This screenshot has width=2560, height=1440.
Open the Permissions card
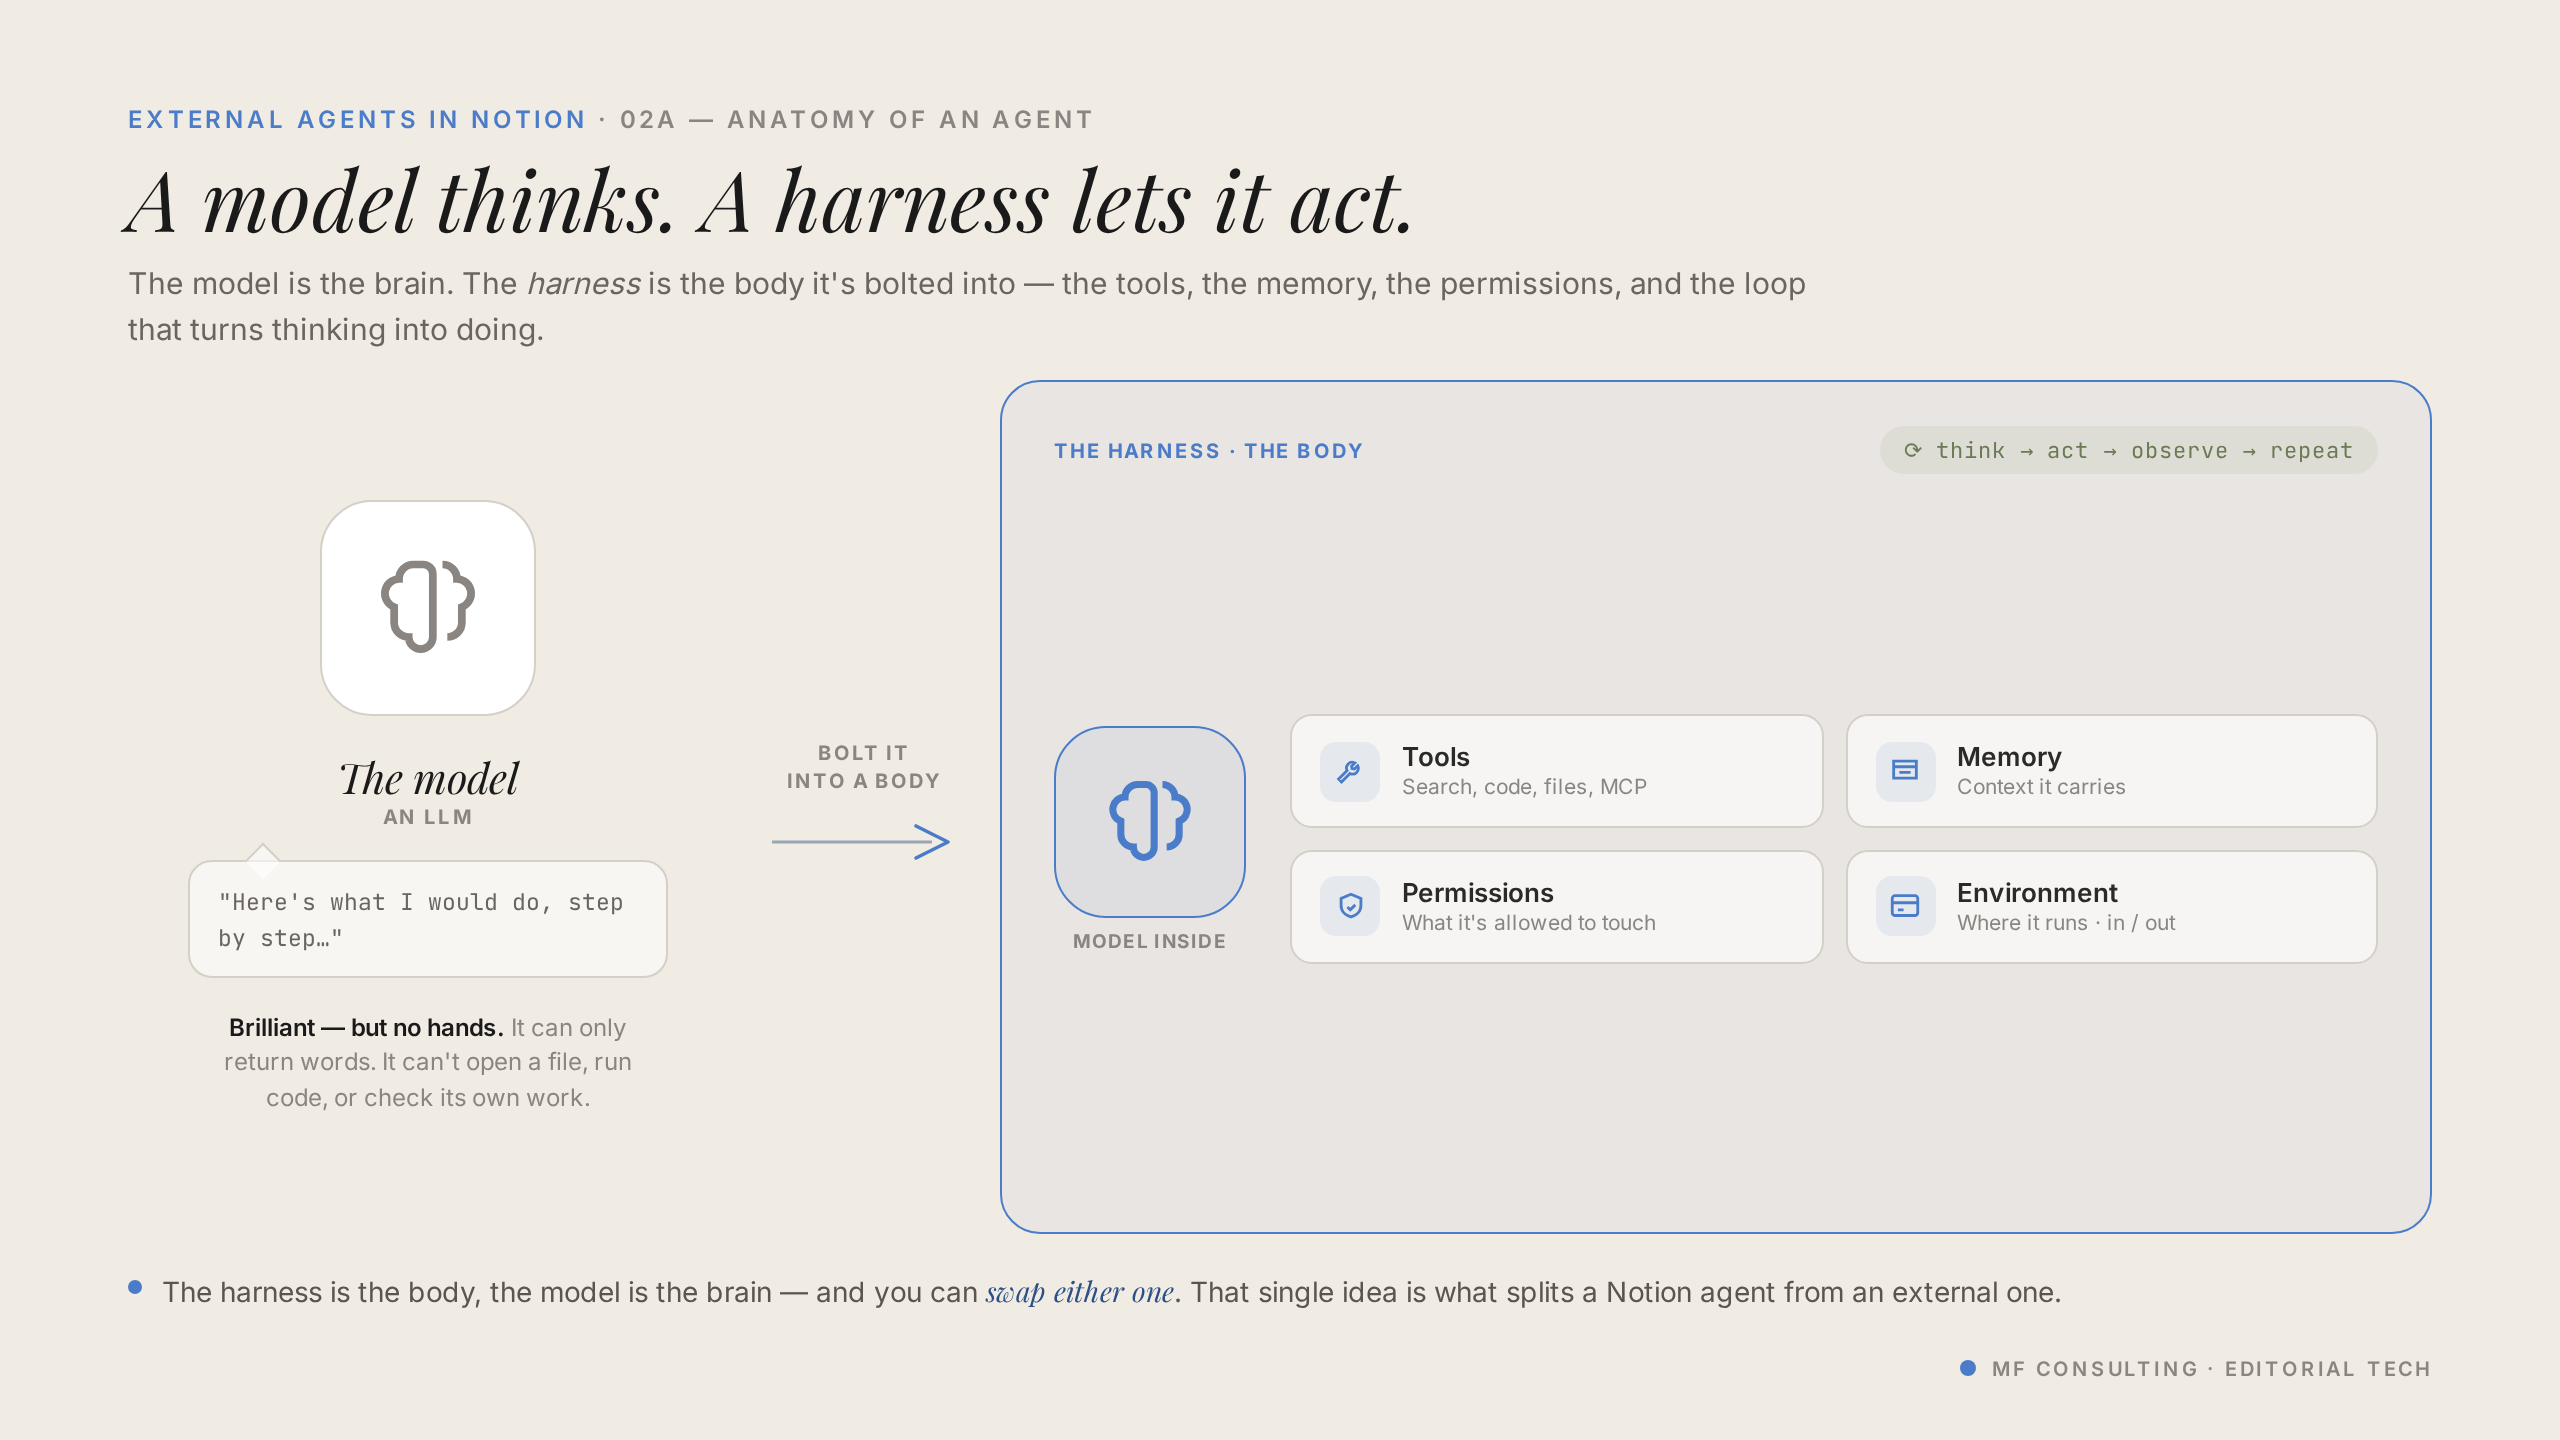click(1556, 907)
